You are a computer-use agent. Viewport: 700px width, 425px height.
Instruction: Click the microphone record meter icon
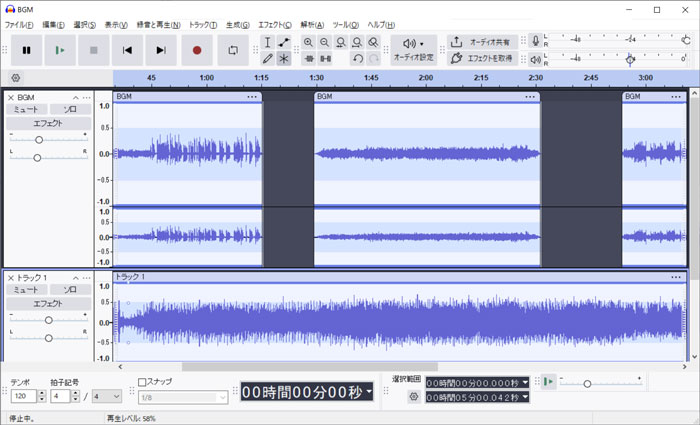[535, 41]
